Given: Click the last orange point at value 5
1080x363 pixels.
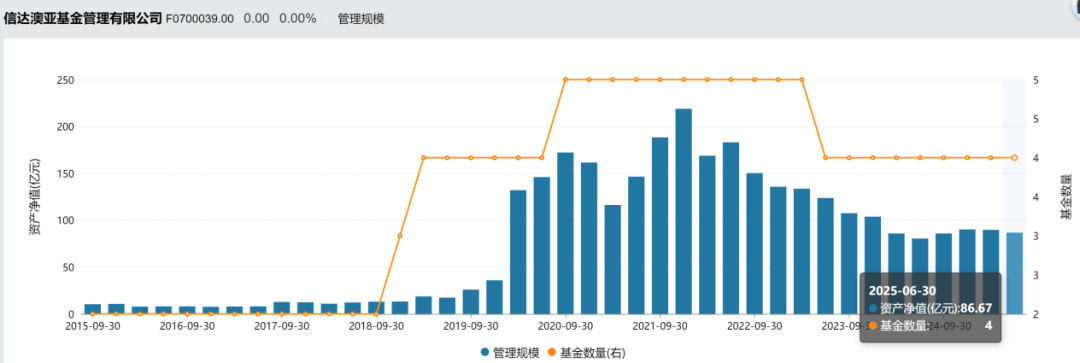Looking at the screenshot, I should 801,80.
